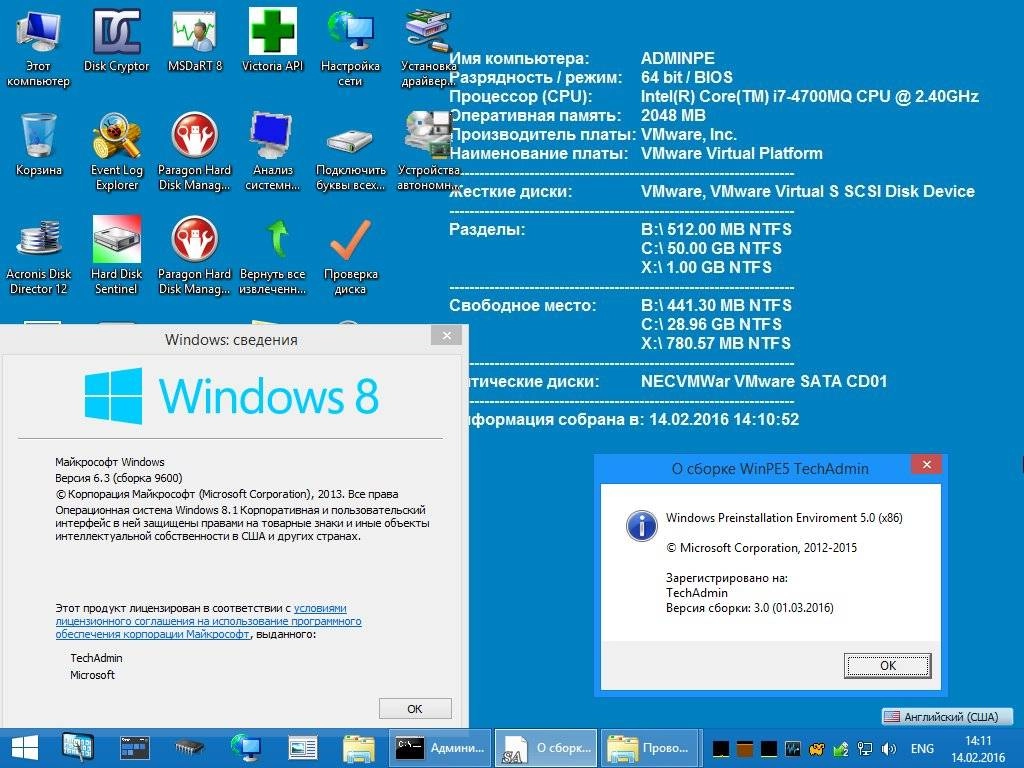
Task: Open Paragon Hard Disk Manager in the third row
Action: (195, 256)
